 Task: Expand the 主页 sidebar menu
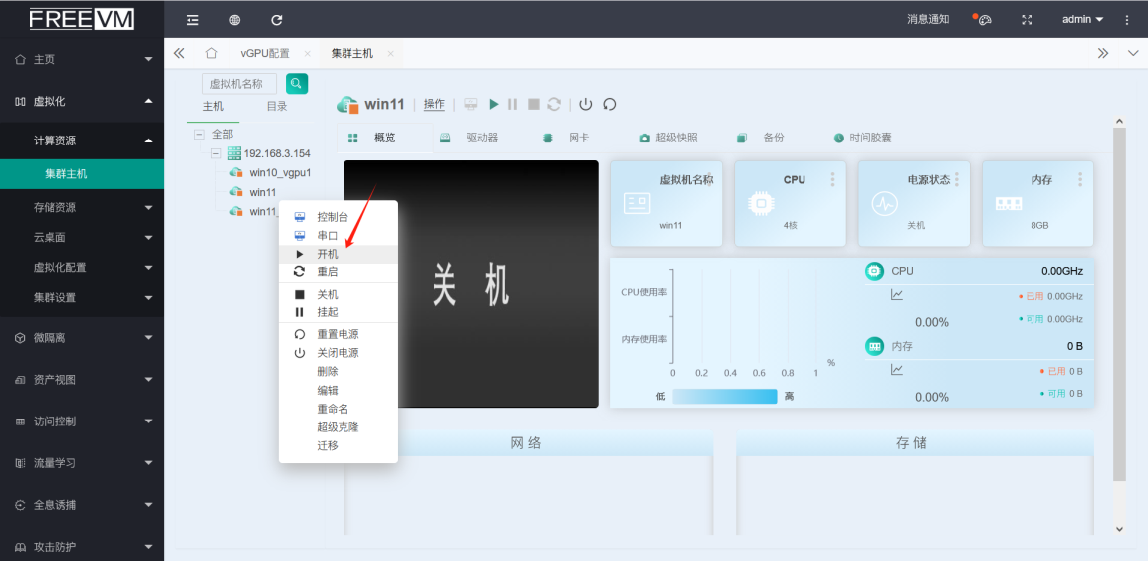(82, 59)
